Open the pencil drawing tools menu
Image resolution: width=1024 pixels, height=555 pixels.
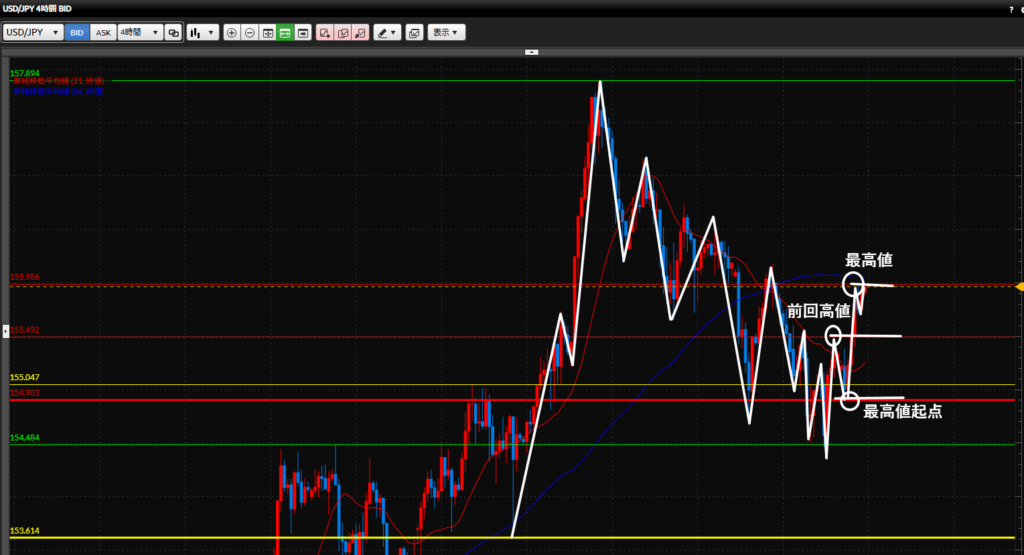pyautogui.click(x=387, y=33)
